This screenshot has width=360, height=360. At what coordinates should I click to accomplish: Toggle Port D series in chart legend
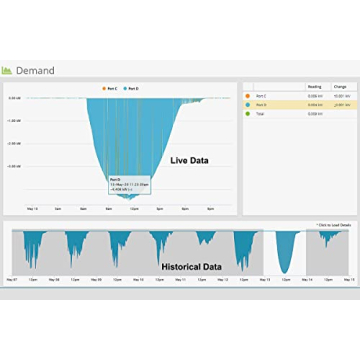click(131, 89)
